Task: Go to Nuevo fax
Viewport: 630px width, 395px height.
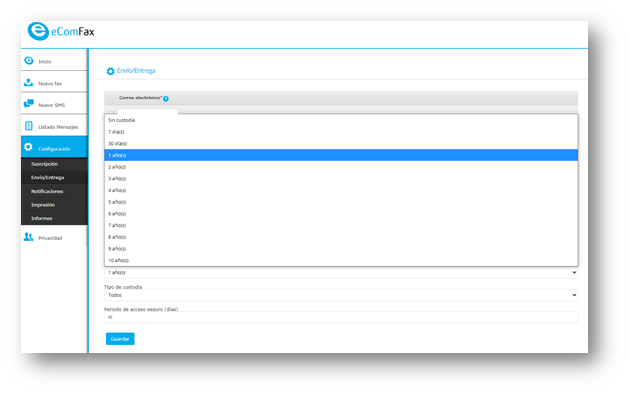Action: (54, 82)
